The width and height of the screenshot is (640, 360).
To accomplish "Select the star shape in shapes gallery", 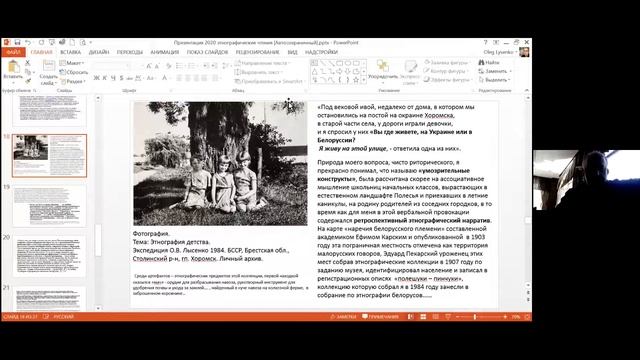I will (x=356, y=80).
